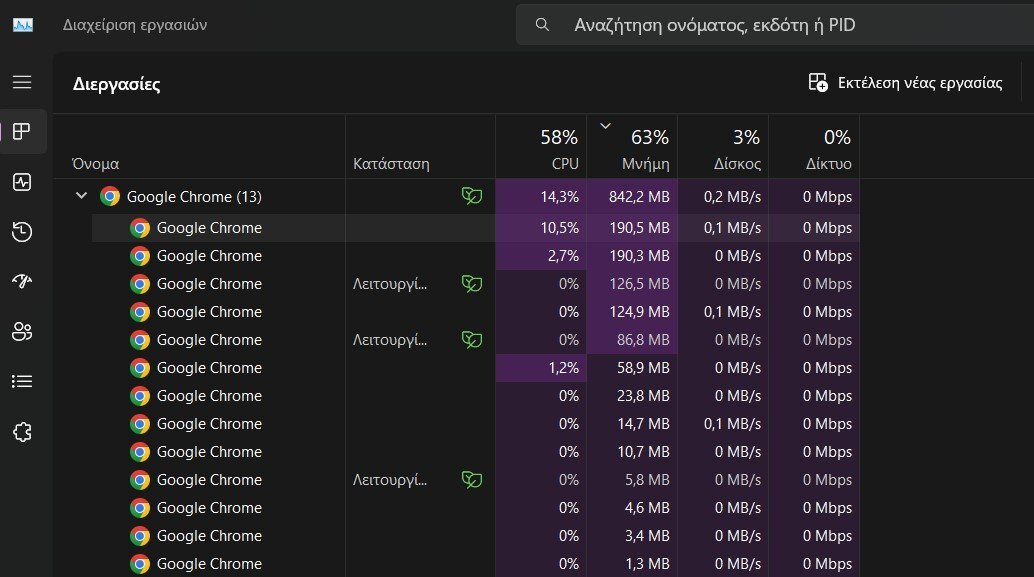Screen dimensions: 1034x577
Task: Click the search magnifier icon
Action: point(542,25)
